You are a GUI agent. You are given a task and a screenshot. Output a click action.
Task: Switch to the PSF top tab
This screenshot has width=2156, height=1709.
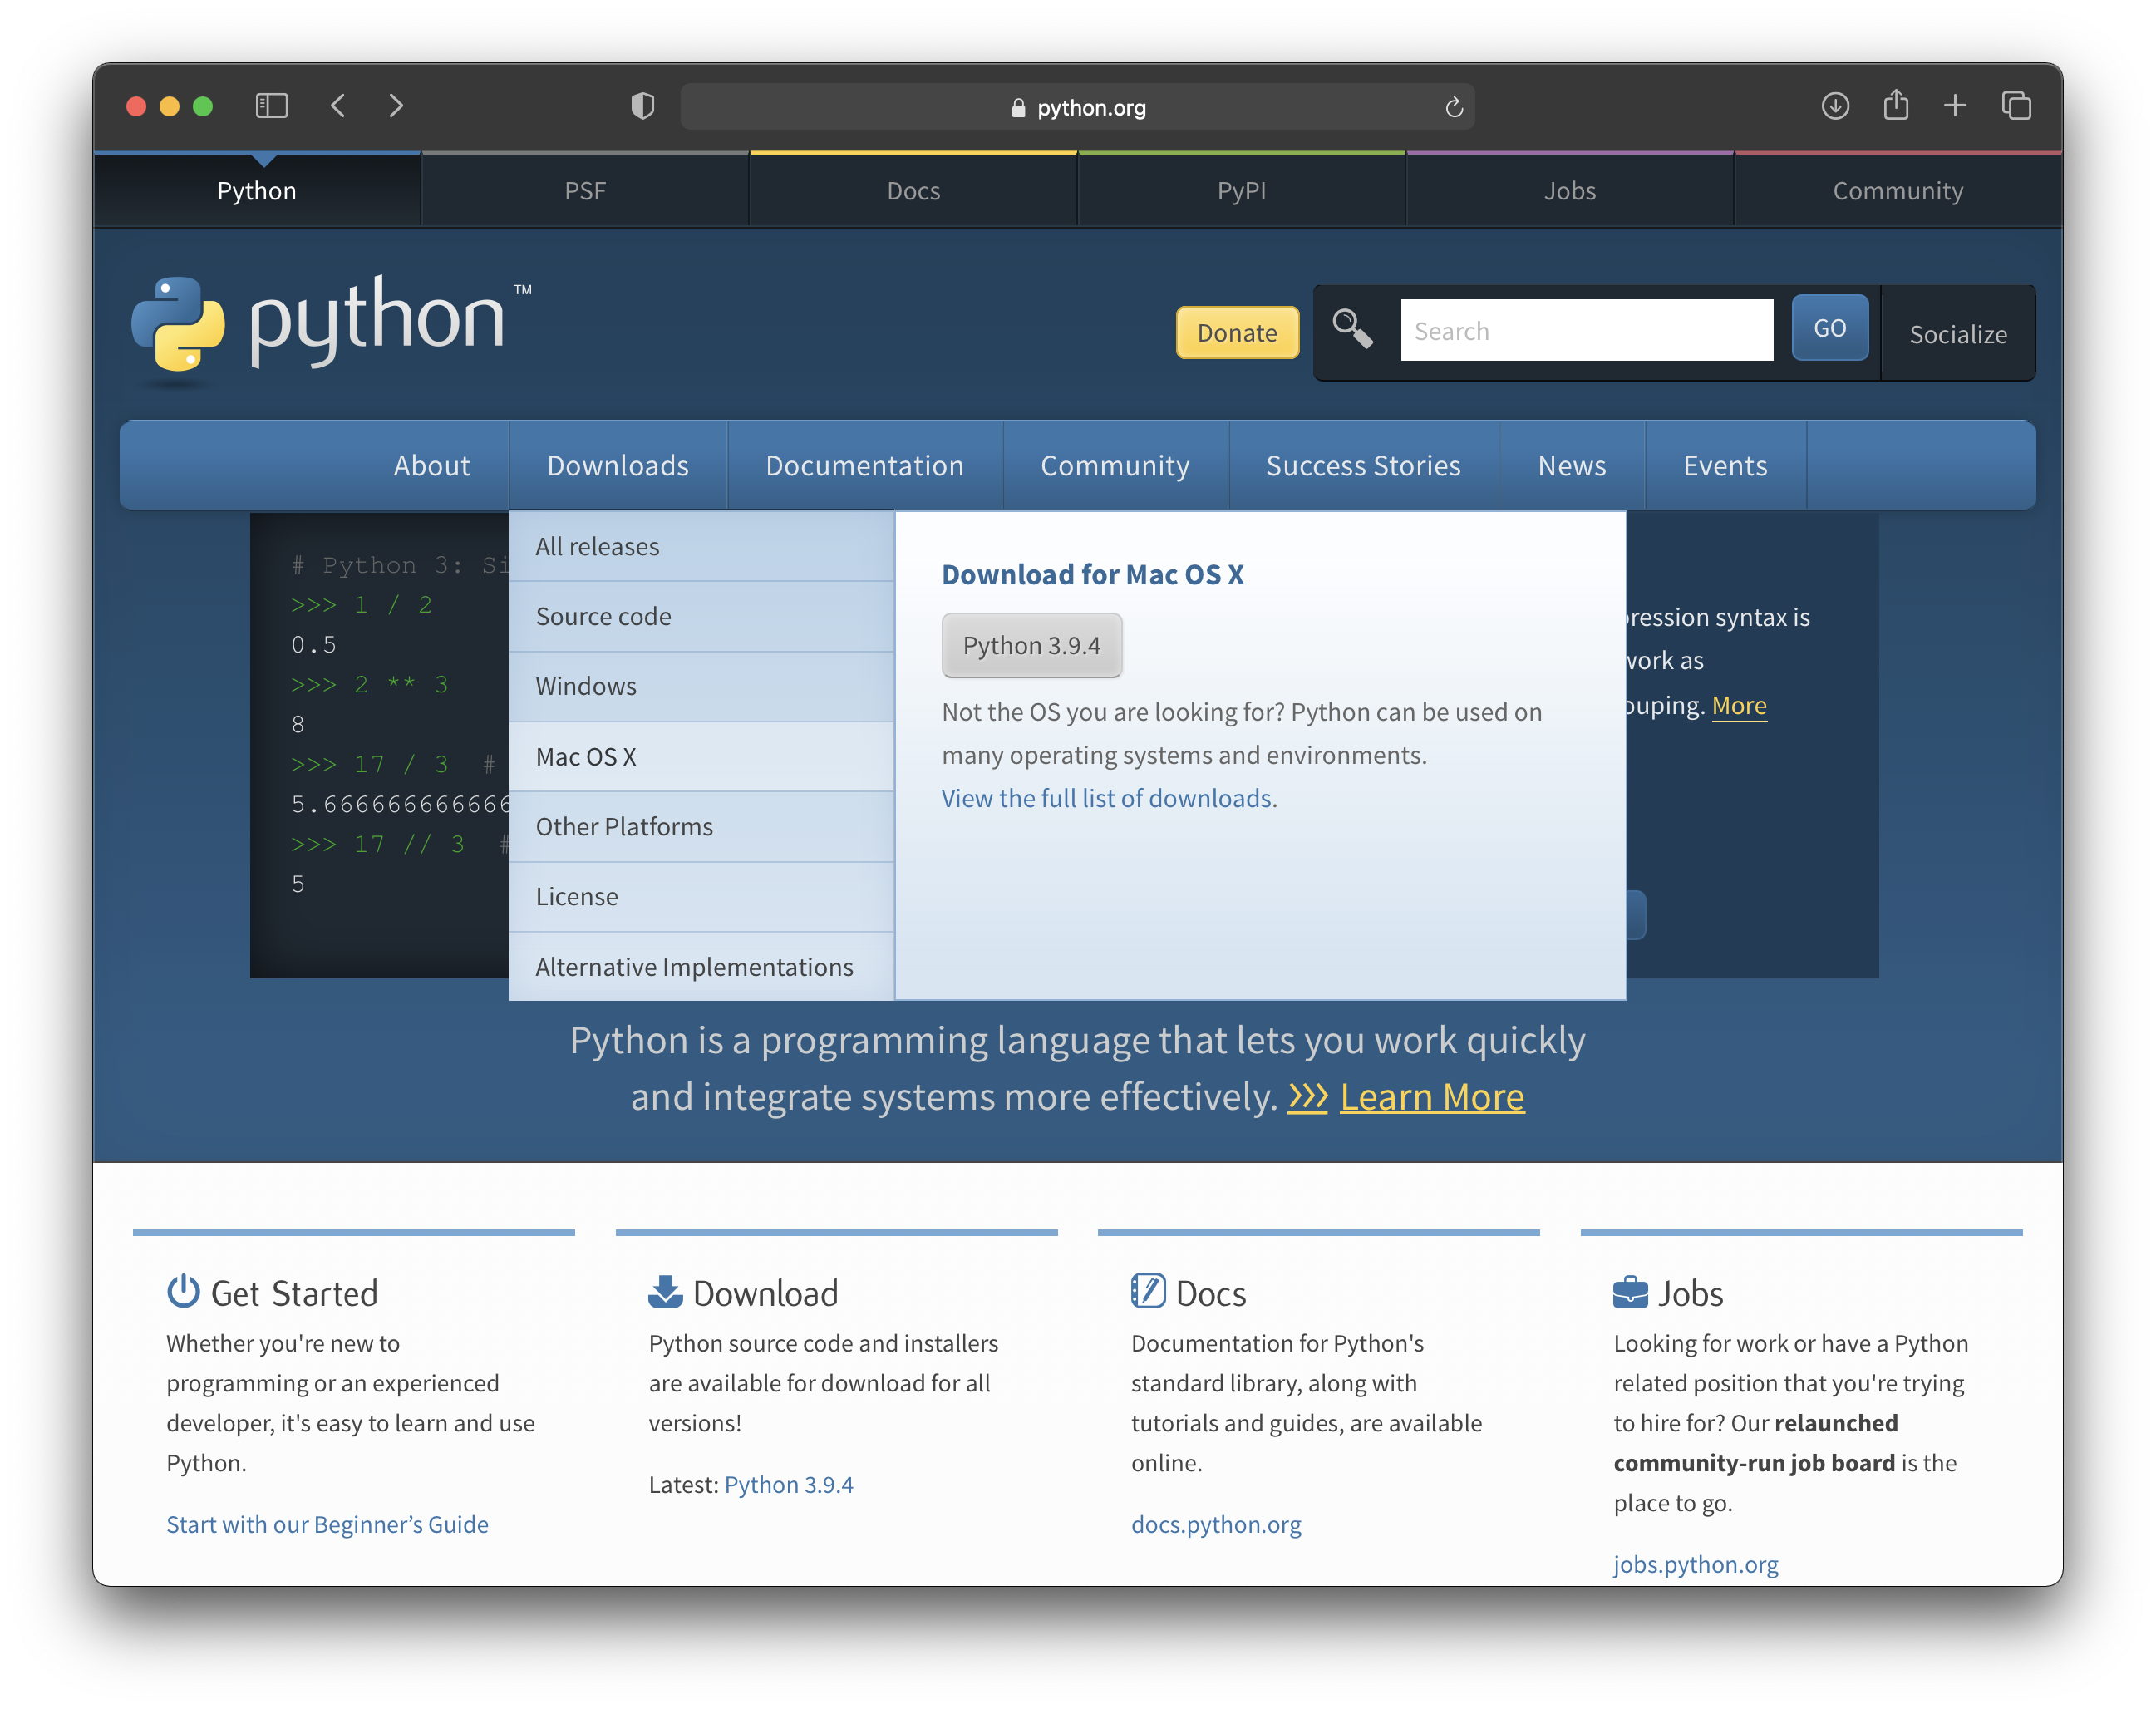585,190
